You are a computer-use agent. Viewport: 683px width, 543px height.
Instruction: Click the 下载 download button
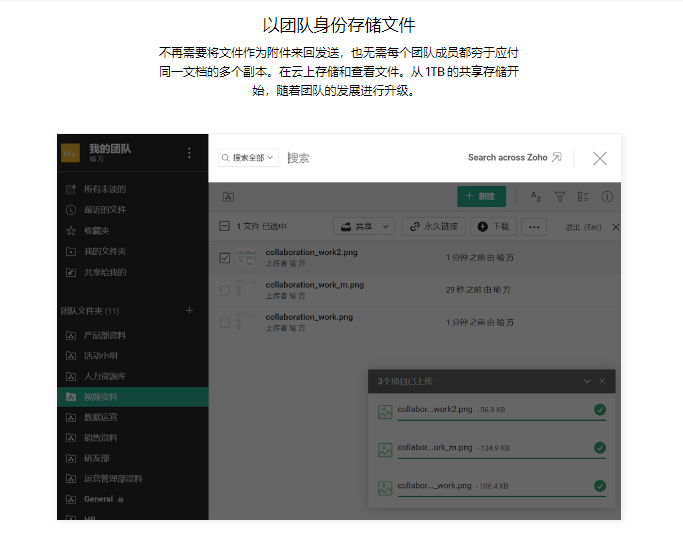point(493,226)
